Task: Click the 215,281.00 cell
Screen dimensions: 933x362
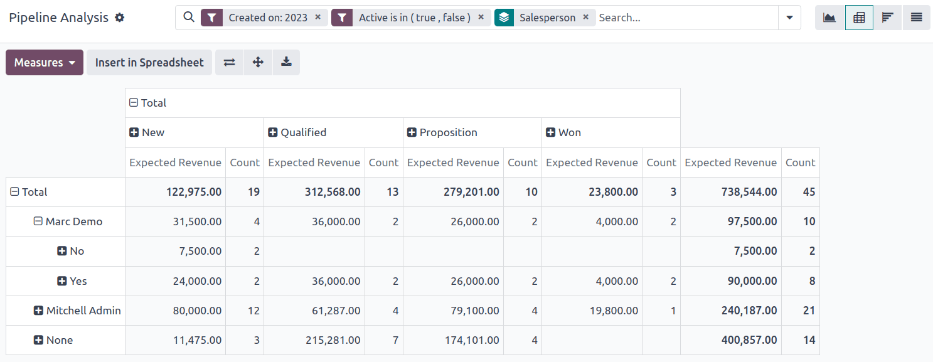Action: [x=314, y=341]
